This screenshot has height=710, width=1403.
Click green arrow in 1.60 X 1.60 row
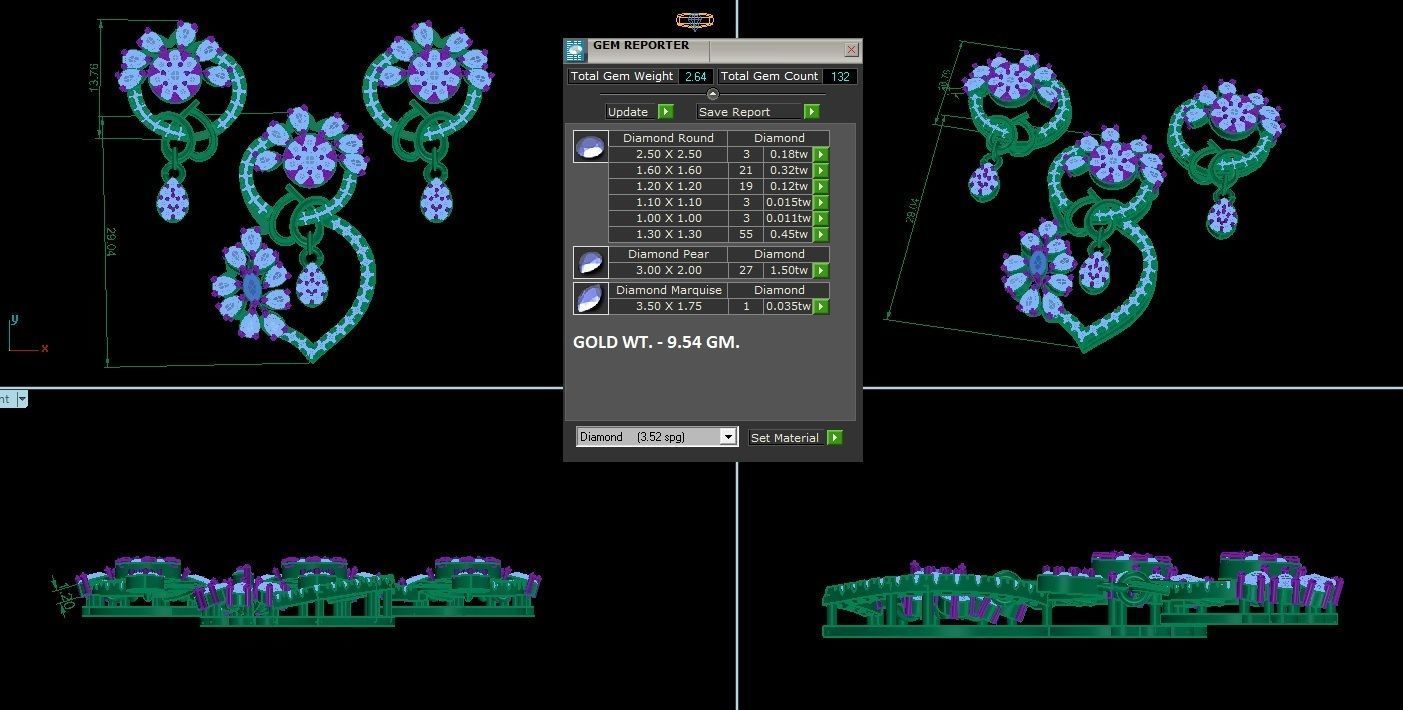pos(821,171)
